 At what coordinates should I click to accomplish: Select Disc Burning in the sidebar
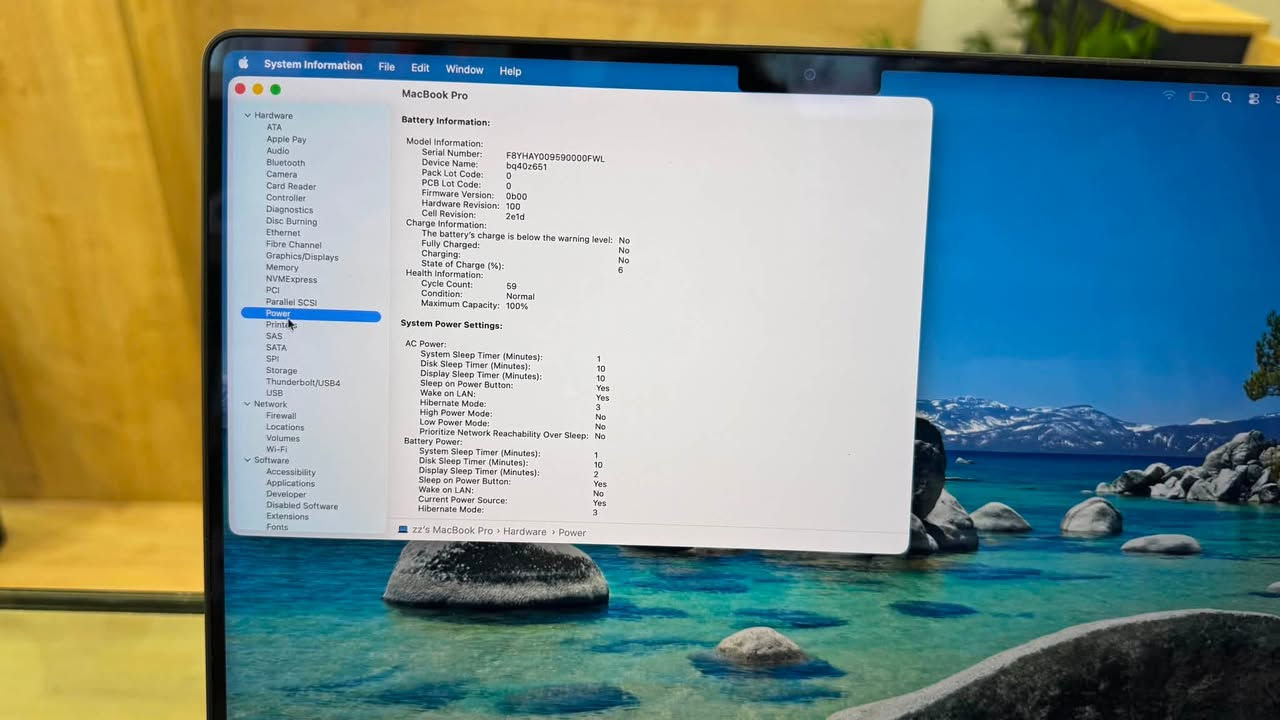tap(291, 221)
